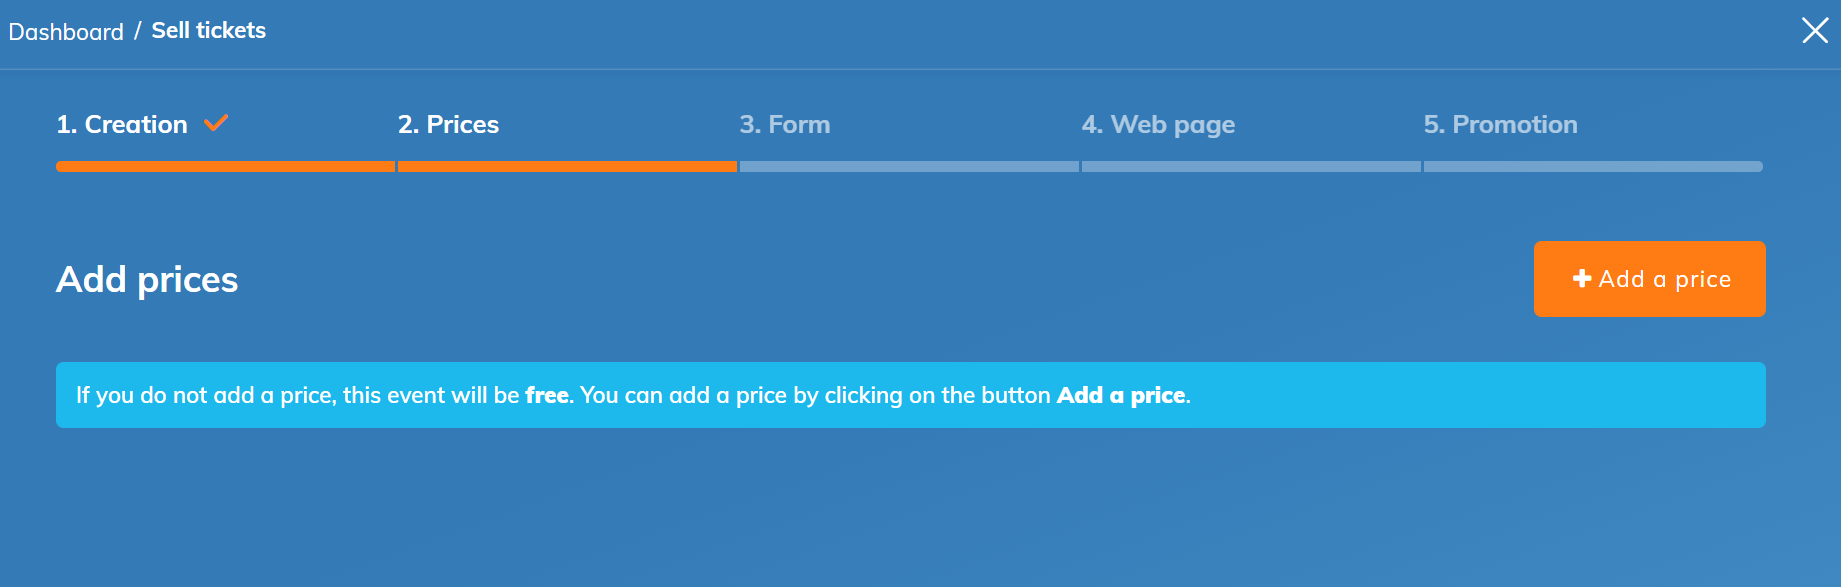Click the progress segment under Web page
Viewport: 1841px width, 587px height.
tap(1251, 167)
